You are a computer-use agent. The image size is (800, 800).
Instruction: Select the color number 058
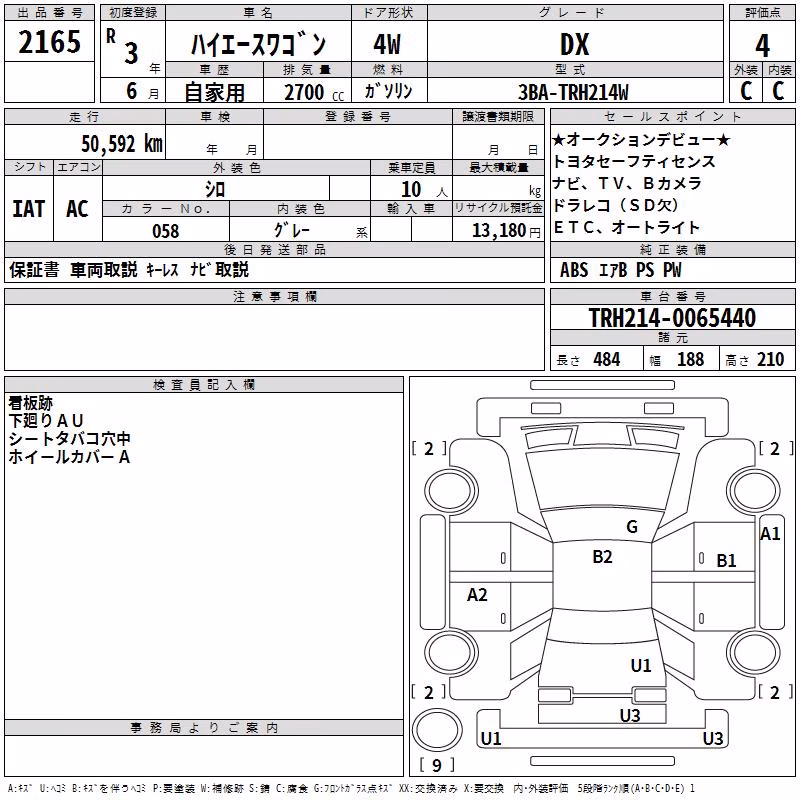(166, 231)
